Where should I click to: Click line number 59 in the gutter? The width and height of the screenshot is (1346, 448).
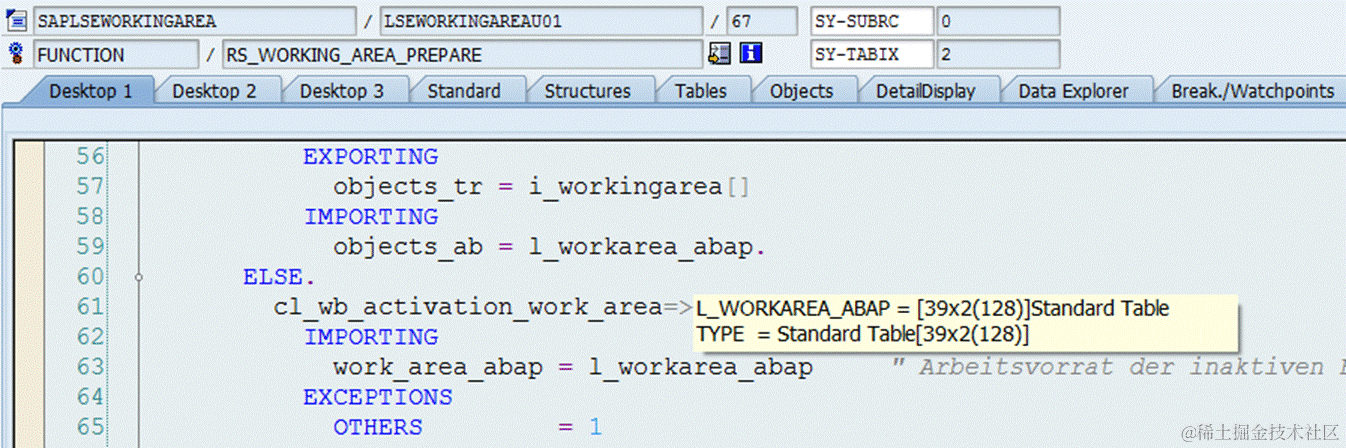89,247
